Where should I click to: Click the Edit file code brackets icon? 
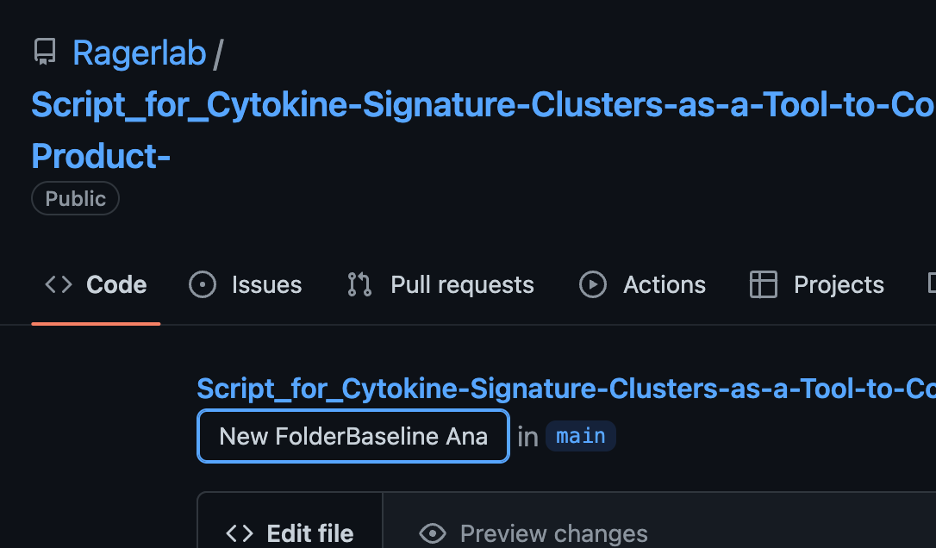click(x=240, y=533)
